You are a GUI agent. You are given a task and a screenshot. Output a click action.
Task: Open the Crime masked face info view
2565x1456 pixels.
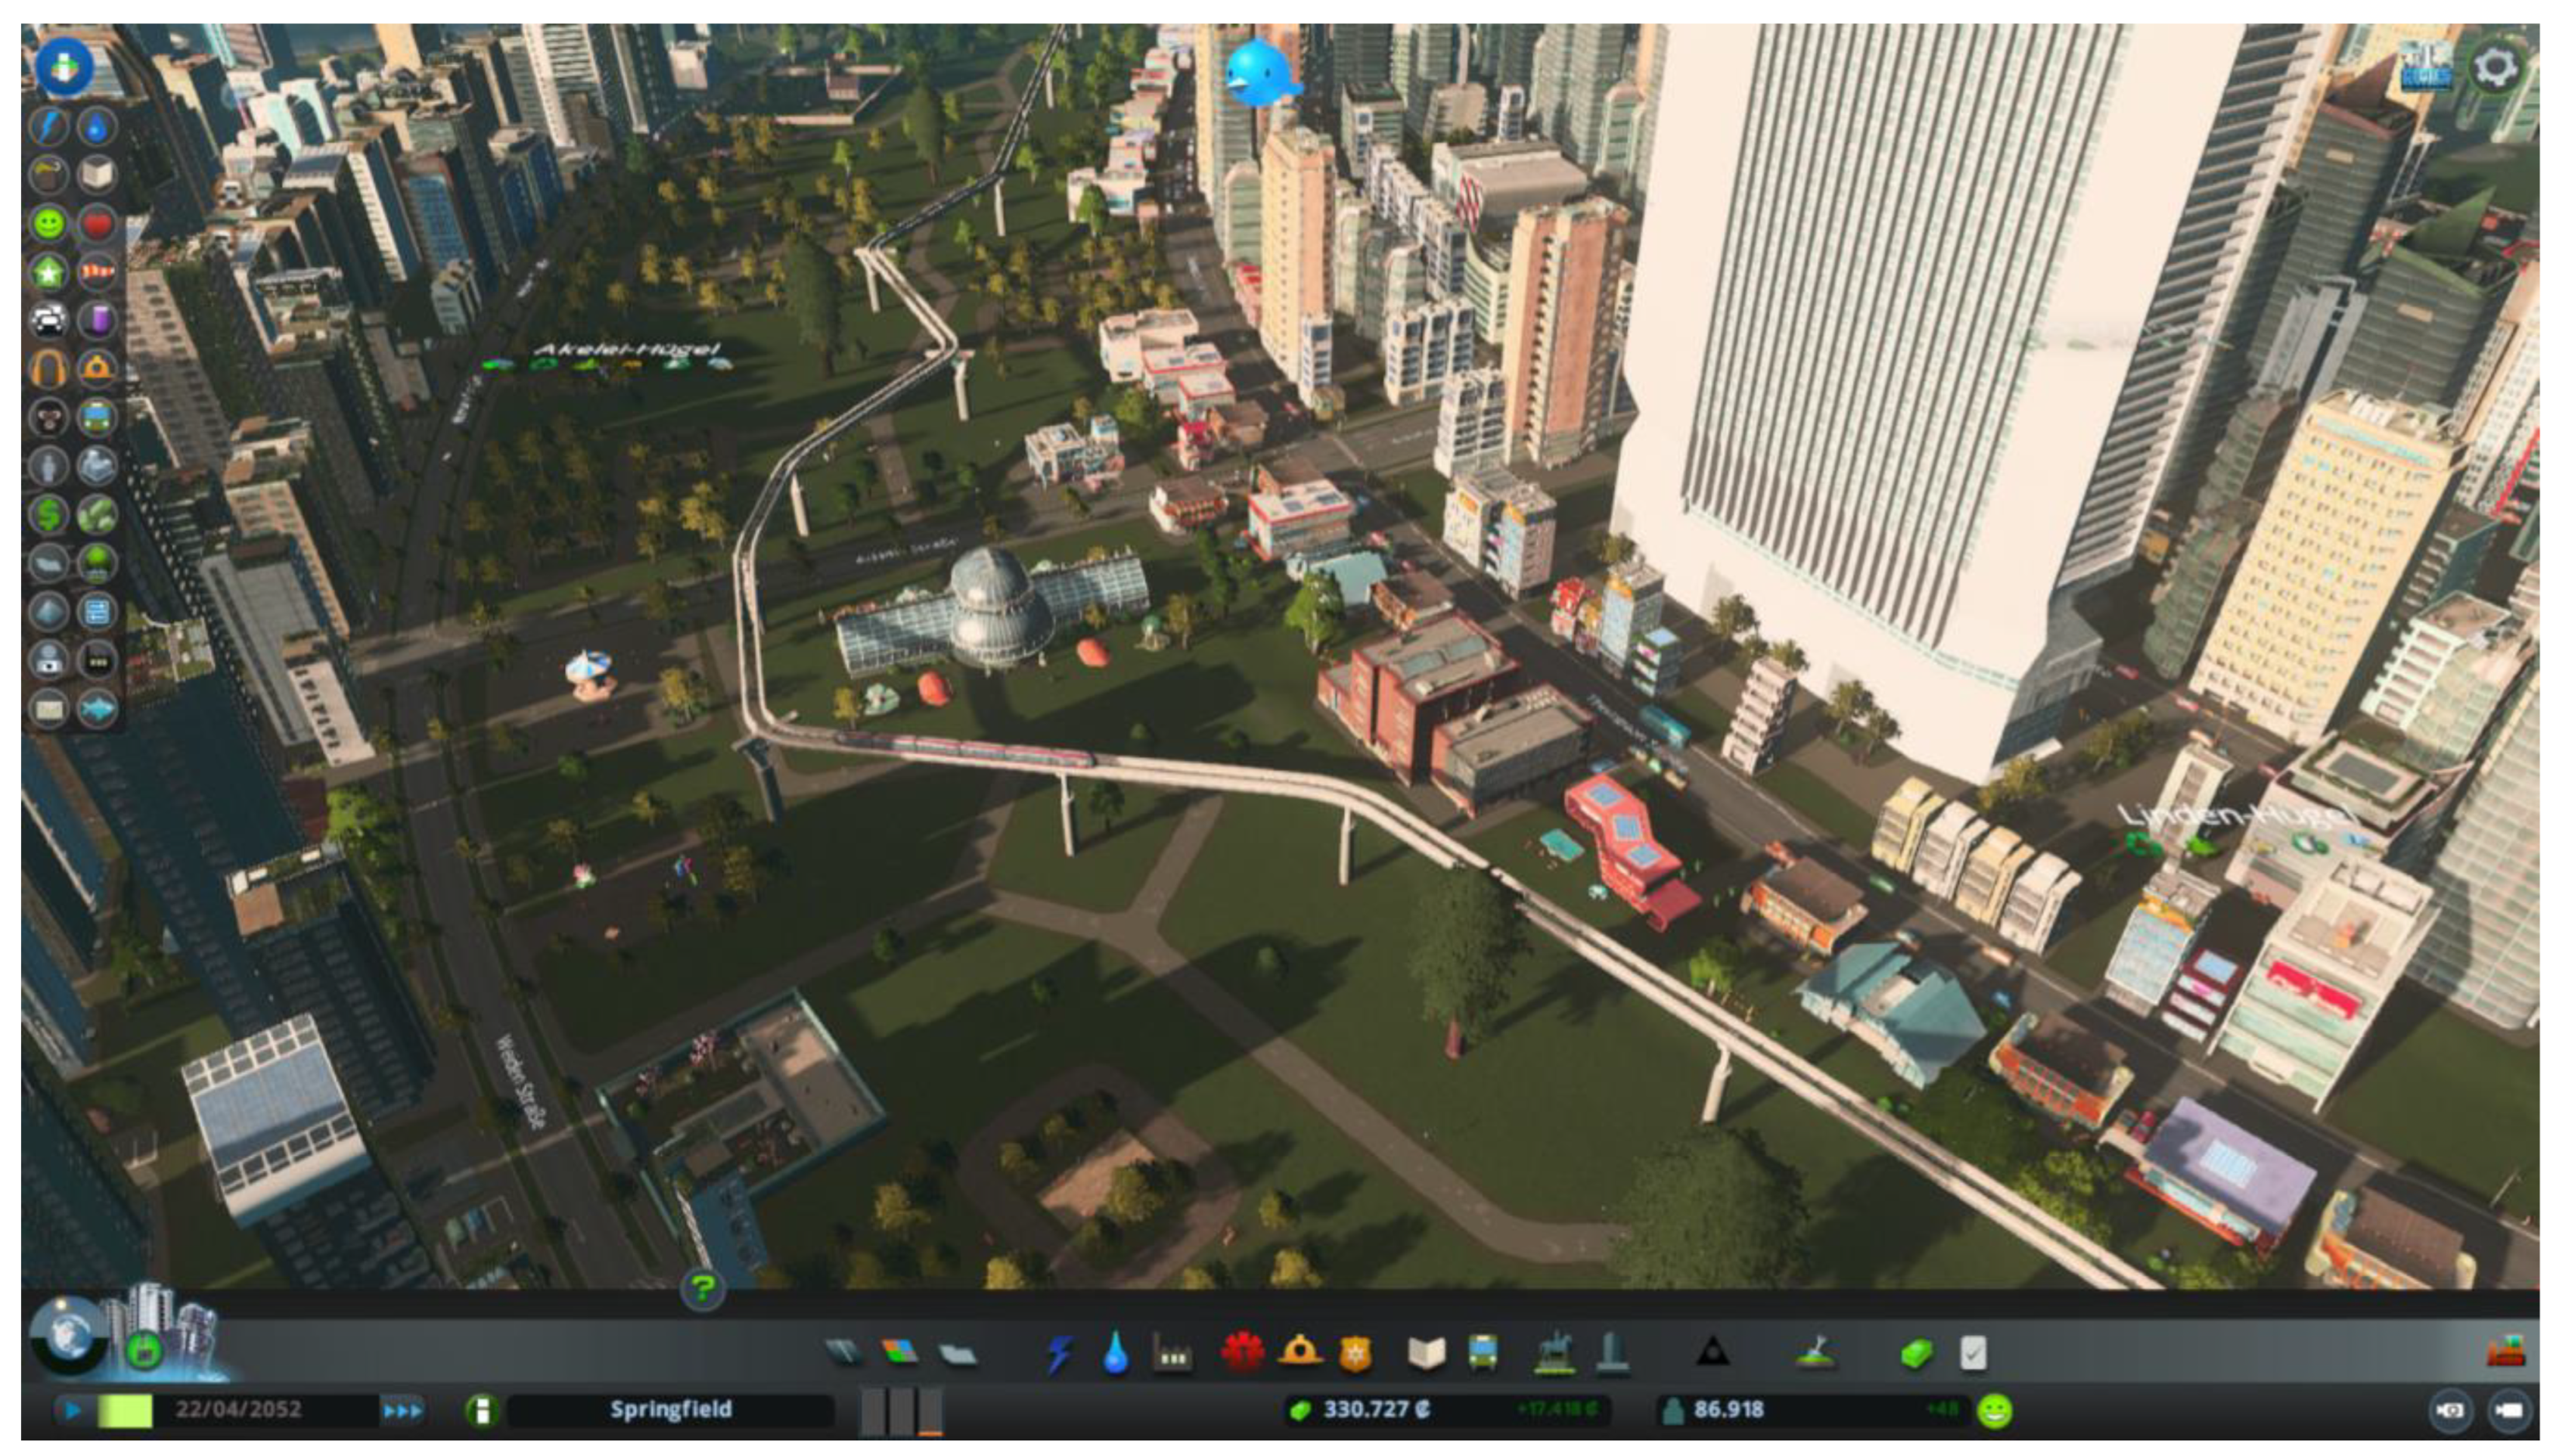pos(48,417)
